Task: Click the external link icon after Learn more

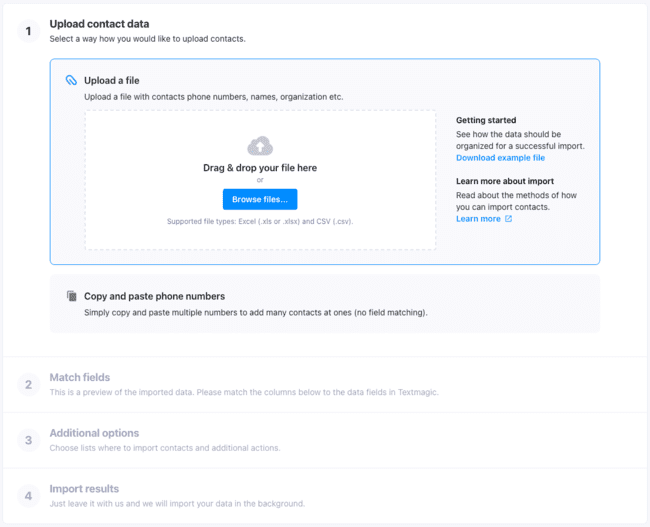Action: click(508, 219)
